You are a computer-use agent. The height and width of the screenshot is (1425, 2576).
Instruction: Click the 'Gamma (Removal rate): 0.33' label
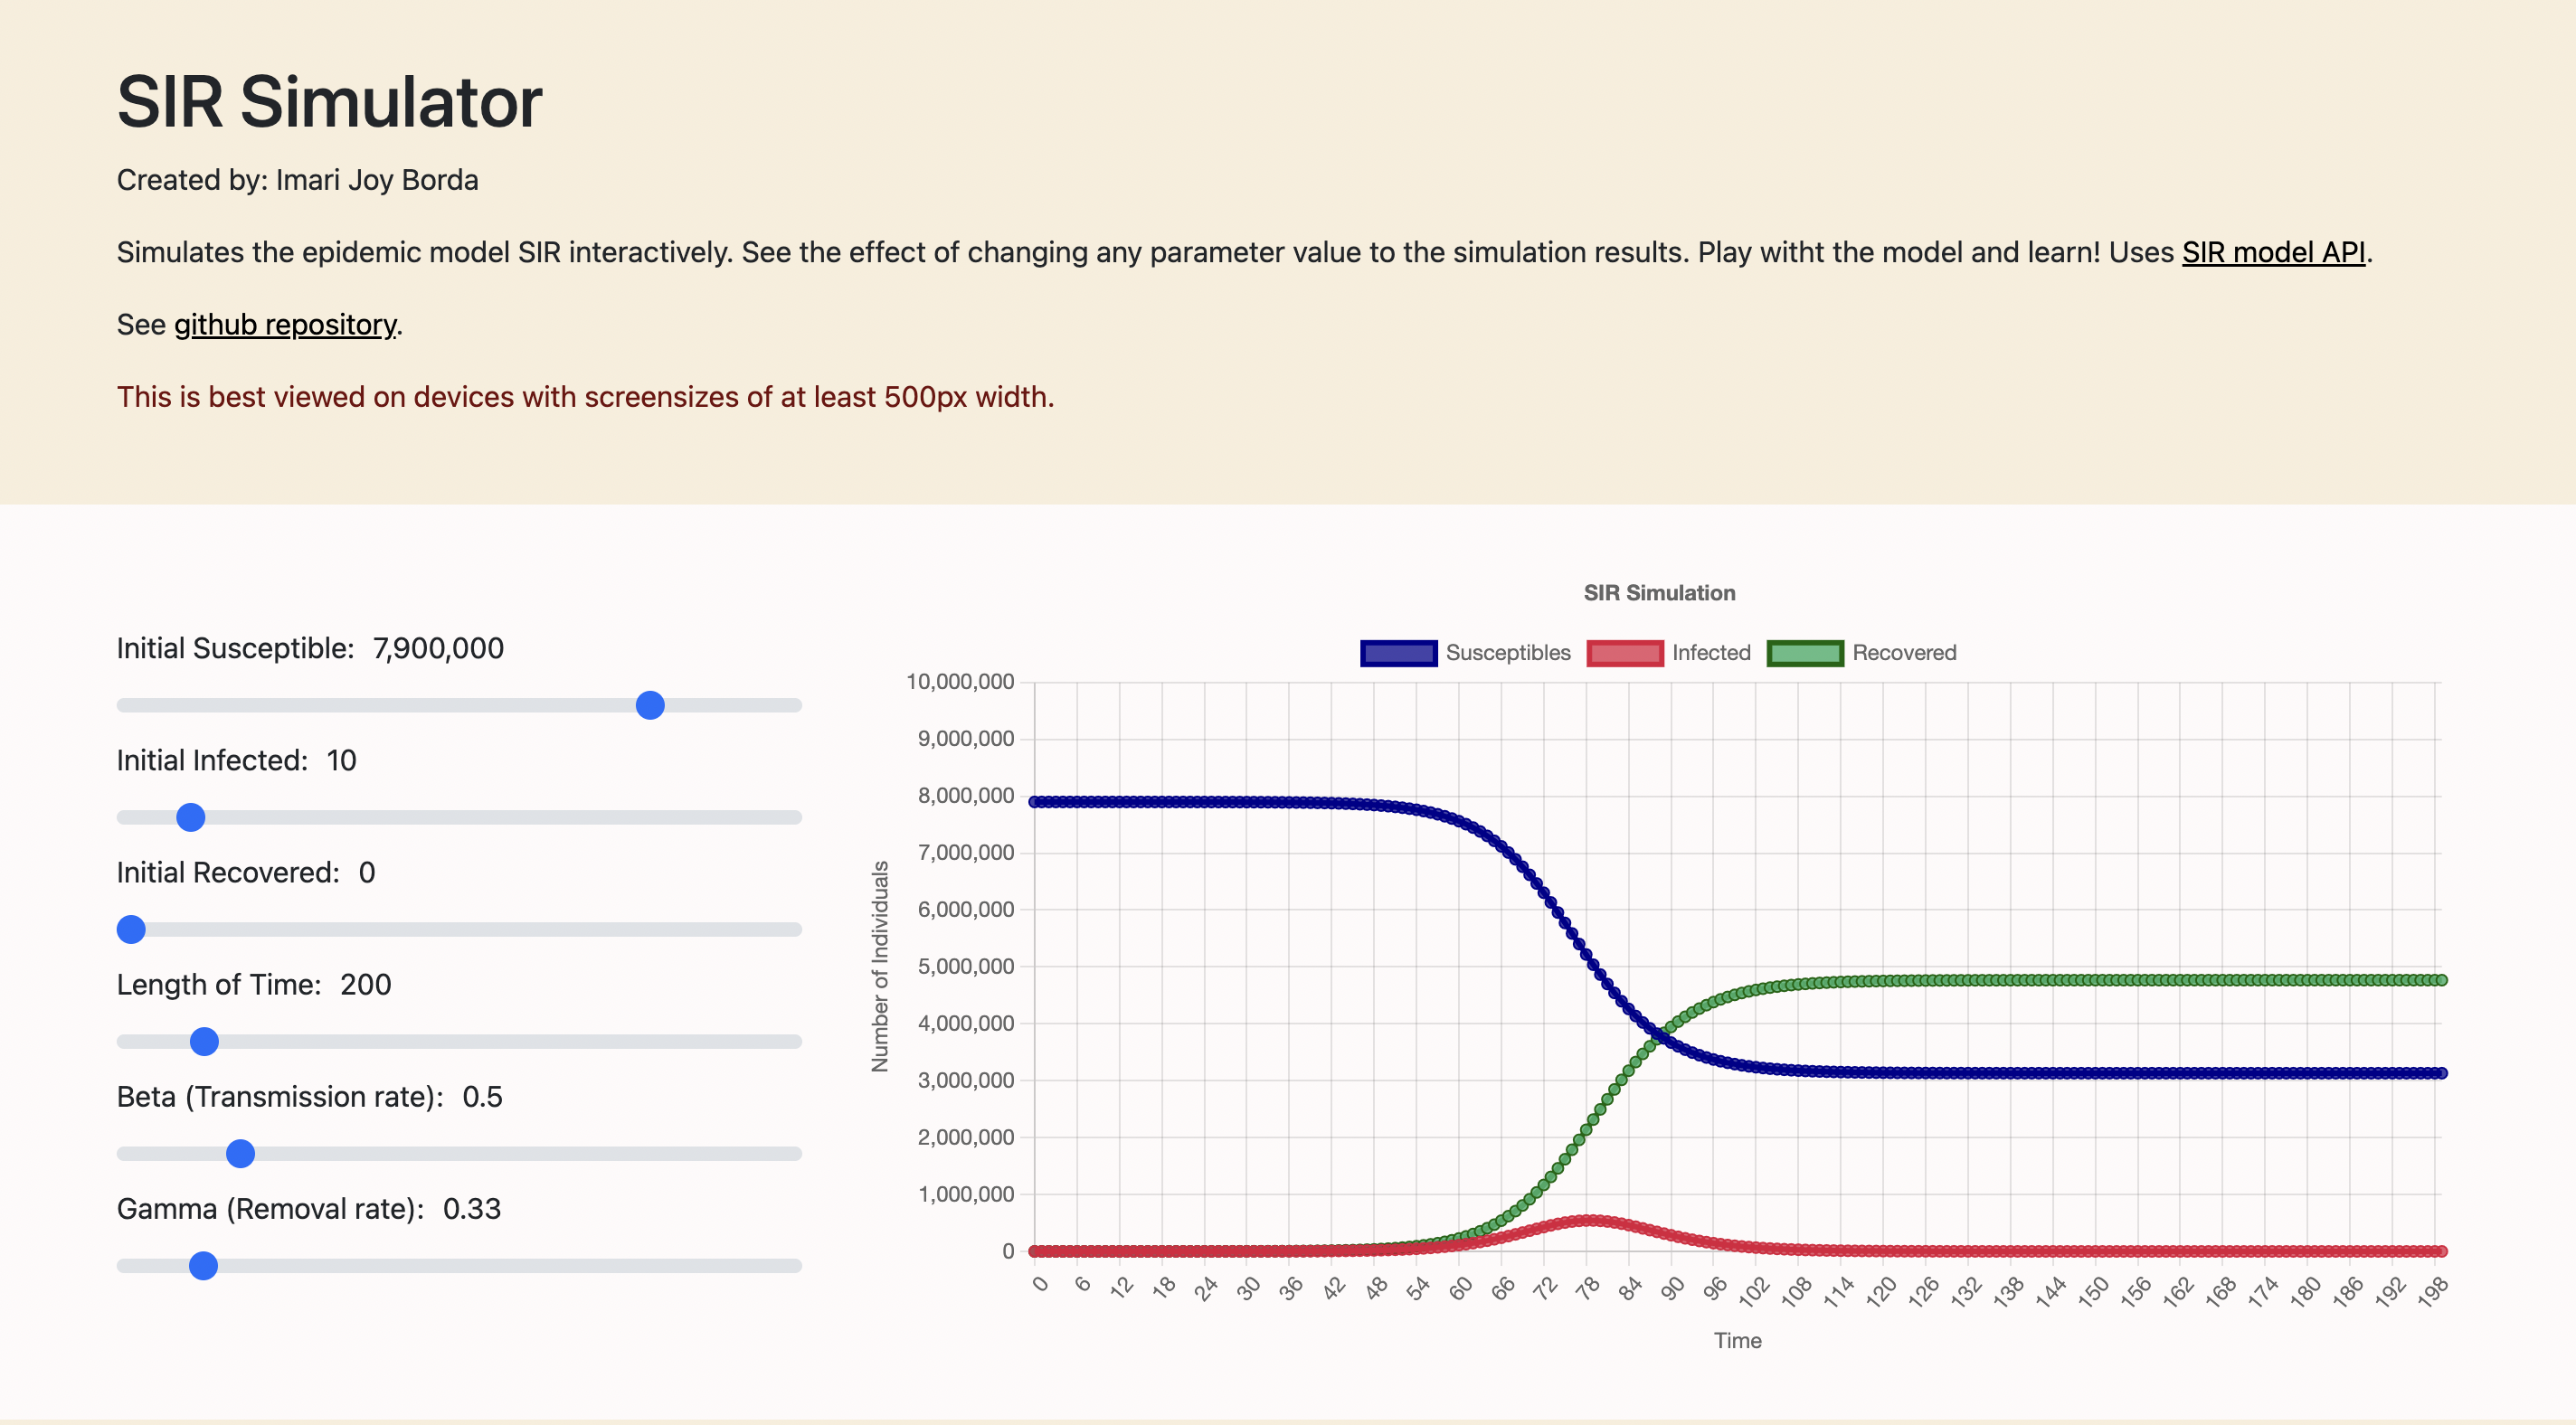[308, 1208]
